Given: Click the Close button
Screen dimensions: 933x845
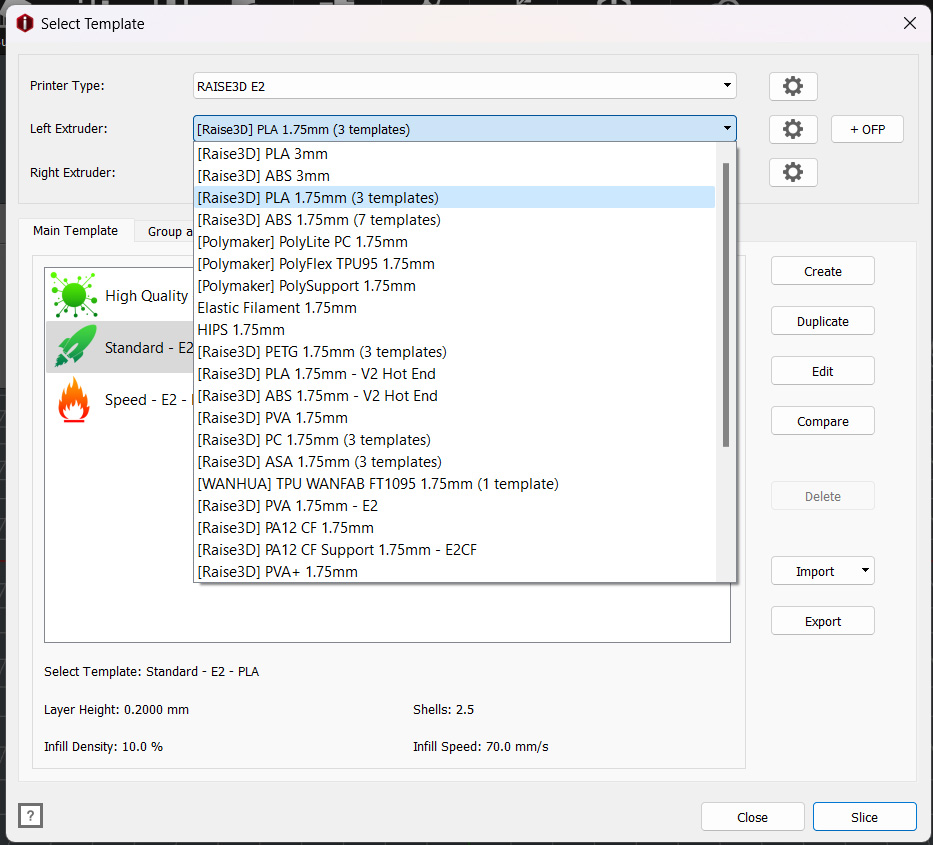Looking at the screenshot, I should click(752, 817).
